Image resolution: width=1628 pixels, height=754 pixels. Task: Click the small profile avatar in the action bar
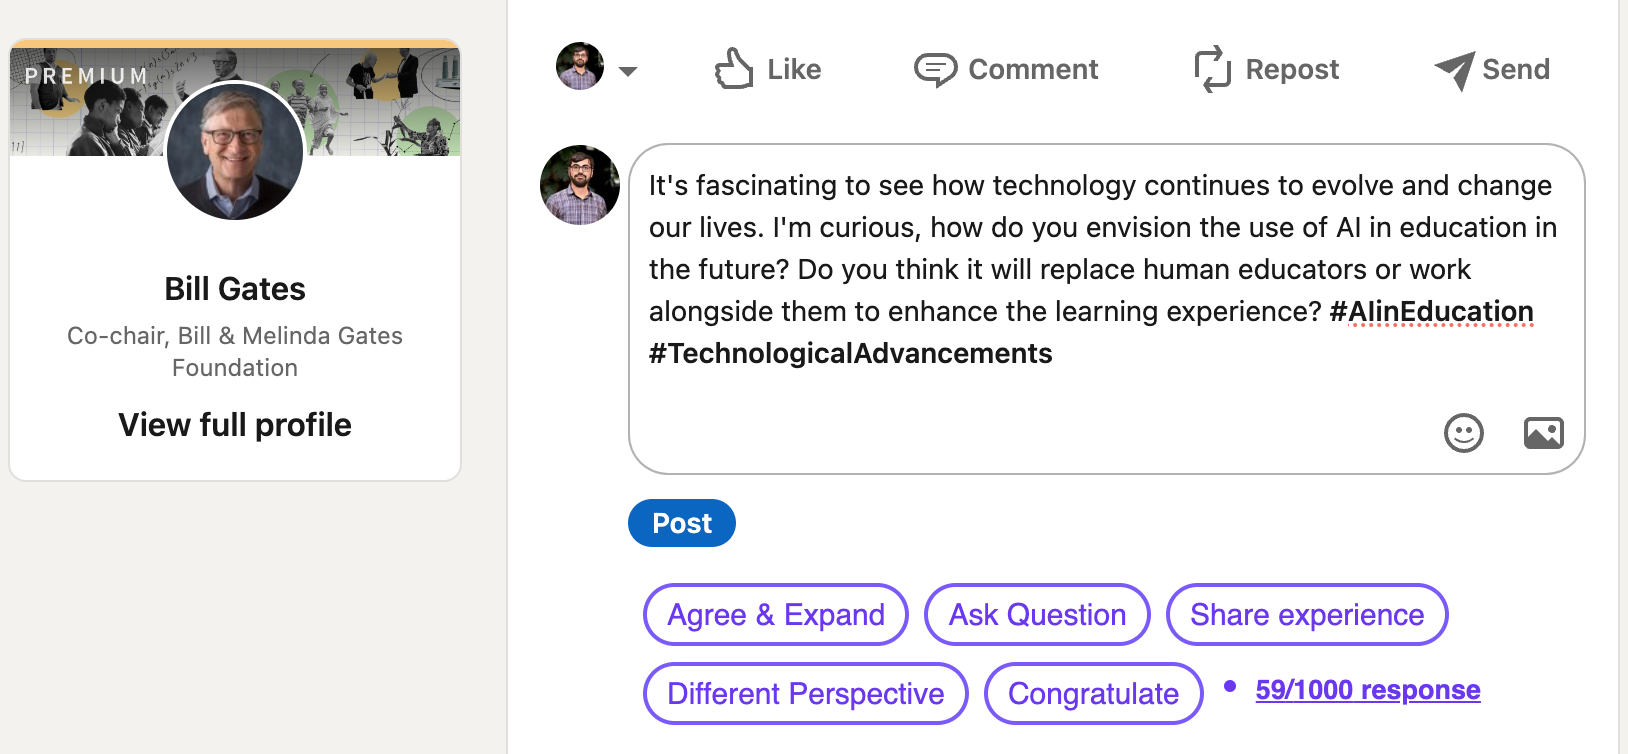(580, 67)
